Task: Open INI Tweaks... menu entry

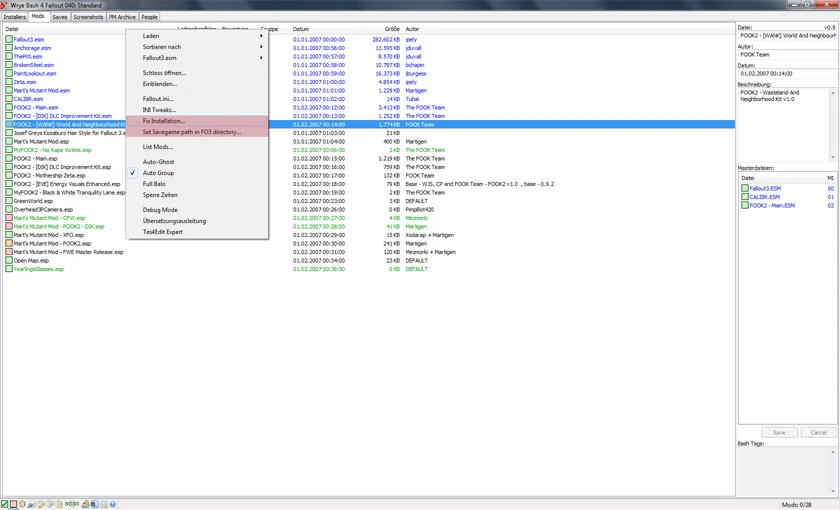Action: pos(197,110)
